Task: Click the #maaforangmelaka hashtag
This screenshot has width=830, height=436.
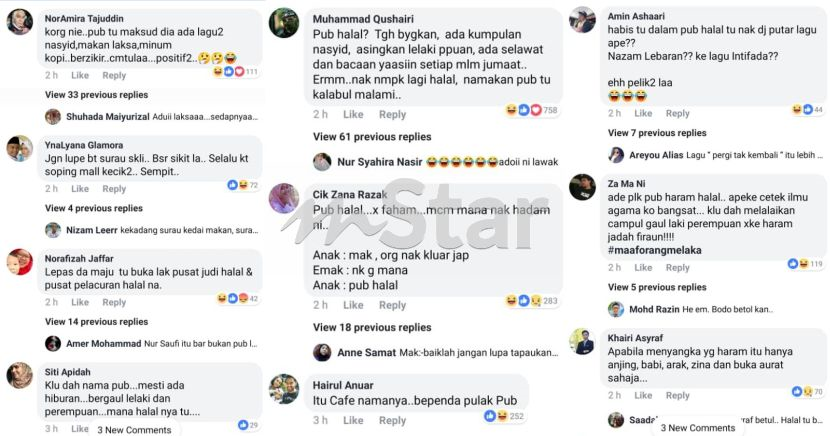Action: [654, 250]
